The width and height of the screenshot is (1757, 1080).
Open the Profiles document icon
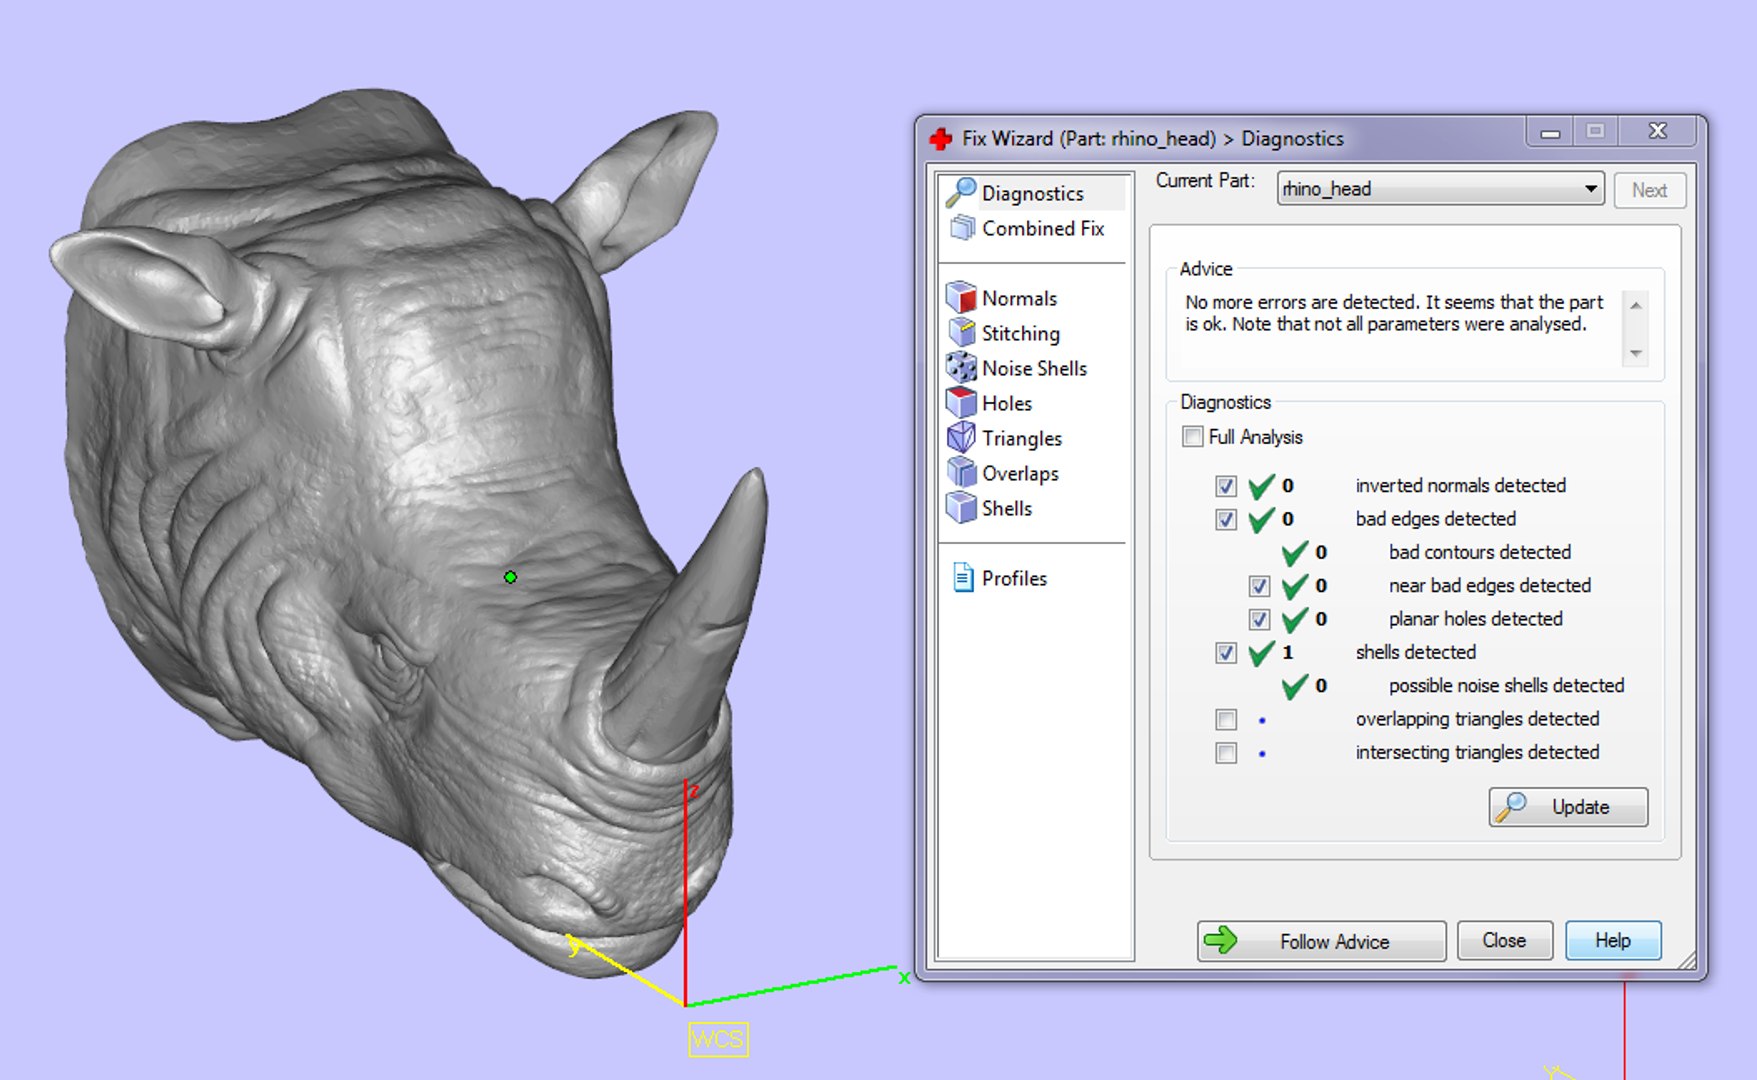point(963,578)
